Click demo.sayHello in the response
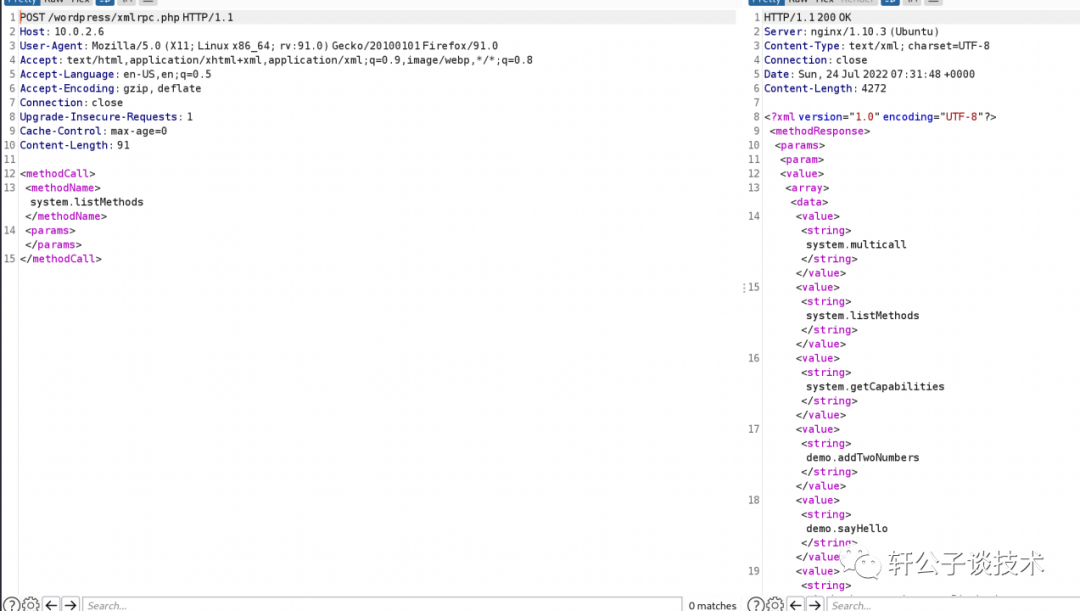This screenshot has height=611, width=1080. tap(847, 528)
